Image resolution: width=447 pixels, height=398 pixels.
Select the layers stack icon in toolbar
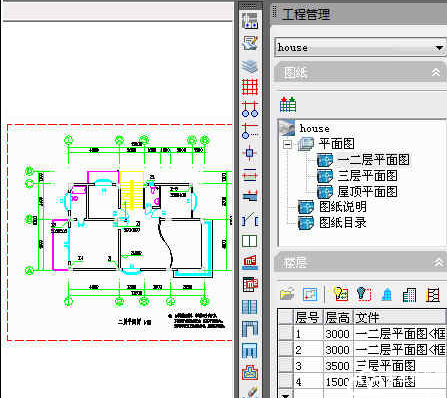[x=250, y=66]
